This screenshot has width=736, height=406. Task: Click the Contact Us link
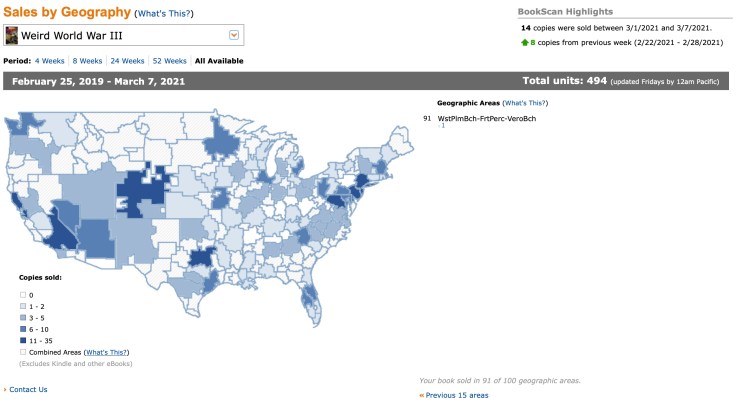coord(28,389)
